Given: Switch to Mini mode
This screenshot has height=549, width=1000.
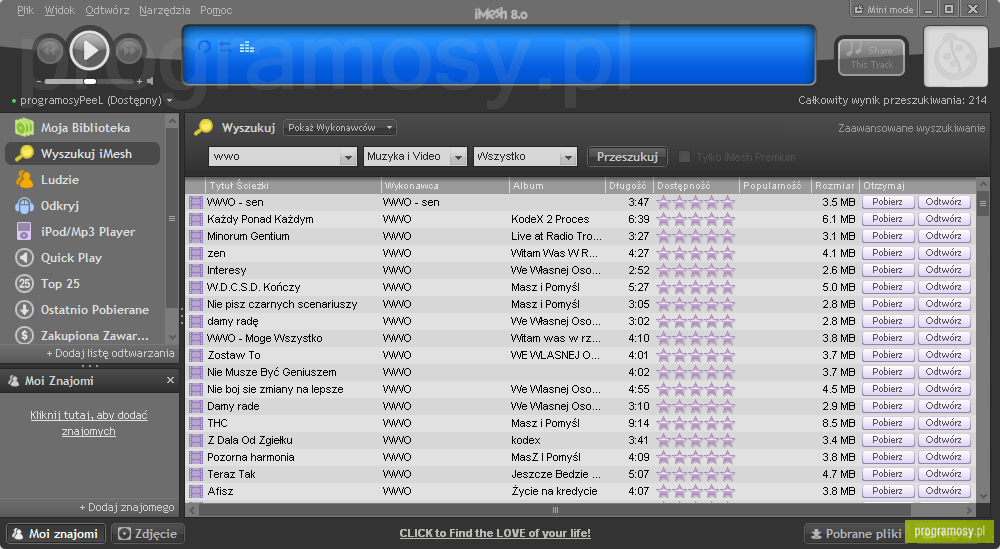Looking at the screenshot, I should tap(884, 10).
